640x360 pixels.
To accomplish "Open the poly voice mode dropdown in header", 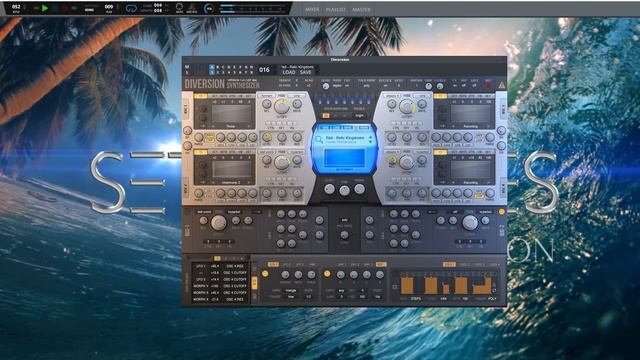I will click(366, 86).
